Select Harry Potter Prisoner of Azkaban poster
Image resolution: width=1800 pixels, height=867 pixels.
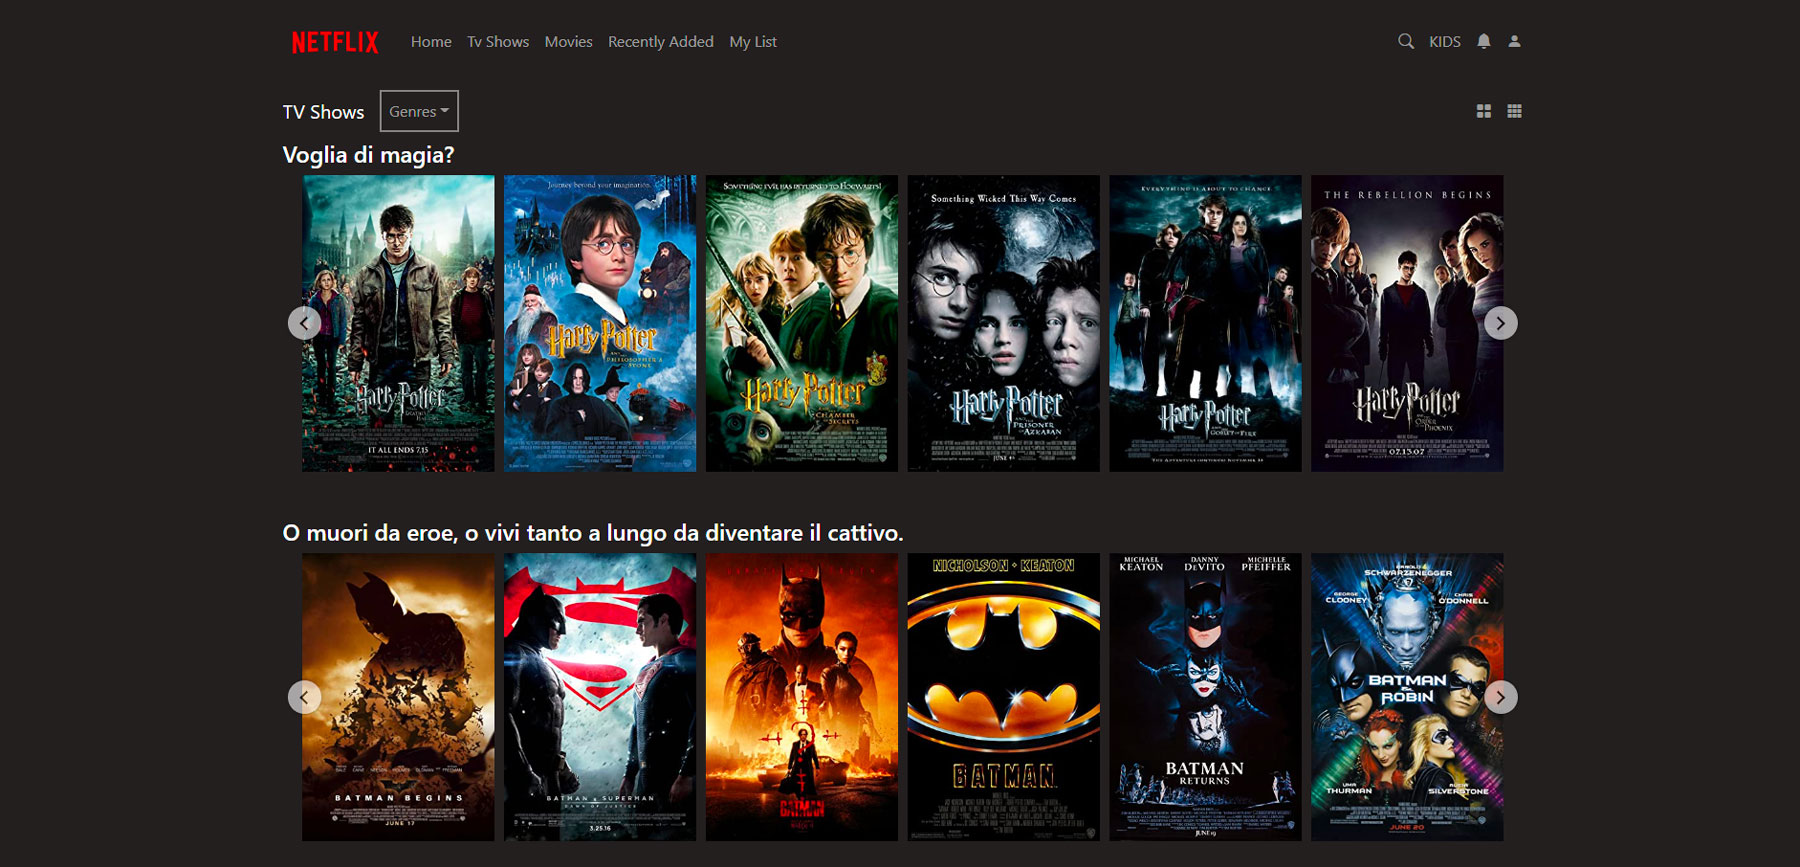1004,323
